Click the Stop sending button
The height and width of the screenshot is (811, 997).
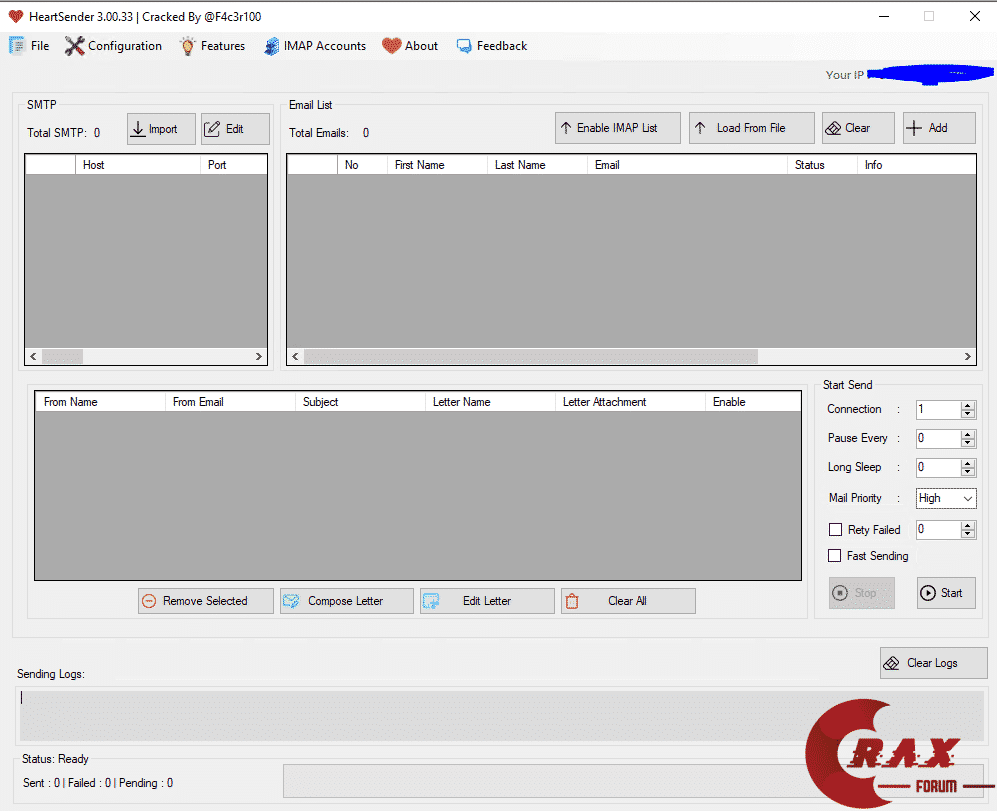point(862,593)
